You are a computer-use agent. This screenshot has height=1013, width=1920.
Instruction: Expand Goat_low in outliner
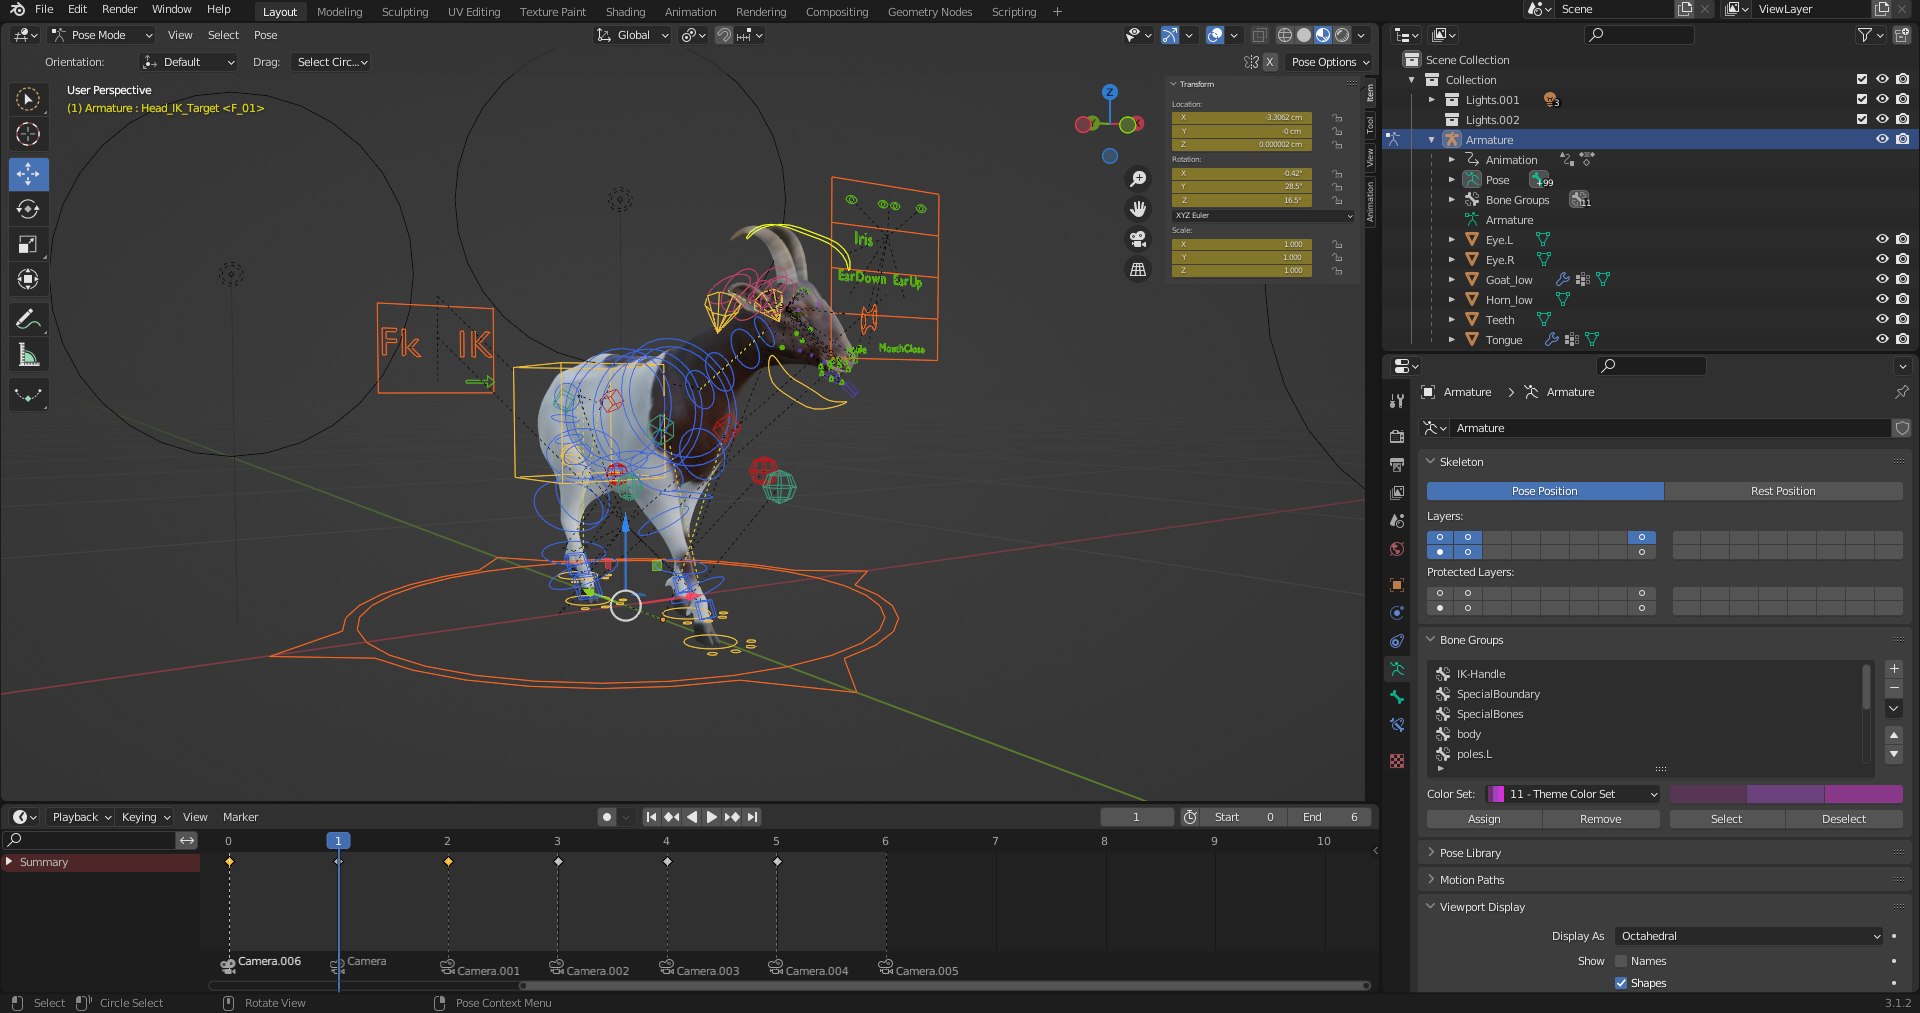tap(1452, 280)
